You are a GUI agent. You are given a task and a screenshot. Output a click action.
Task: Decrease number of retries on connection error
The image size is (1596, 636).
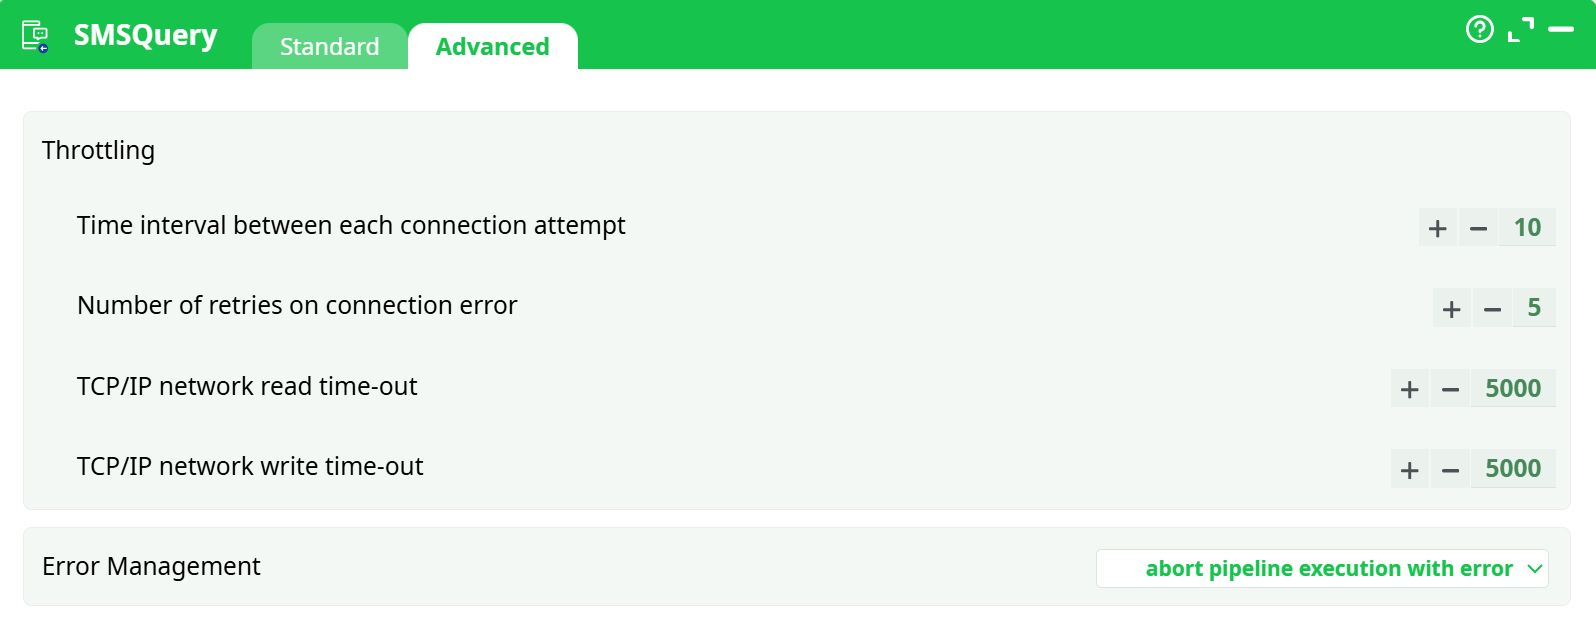coord(1492,309)
